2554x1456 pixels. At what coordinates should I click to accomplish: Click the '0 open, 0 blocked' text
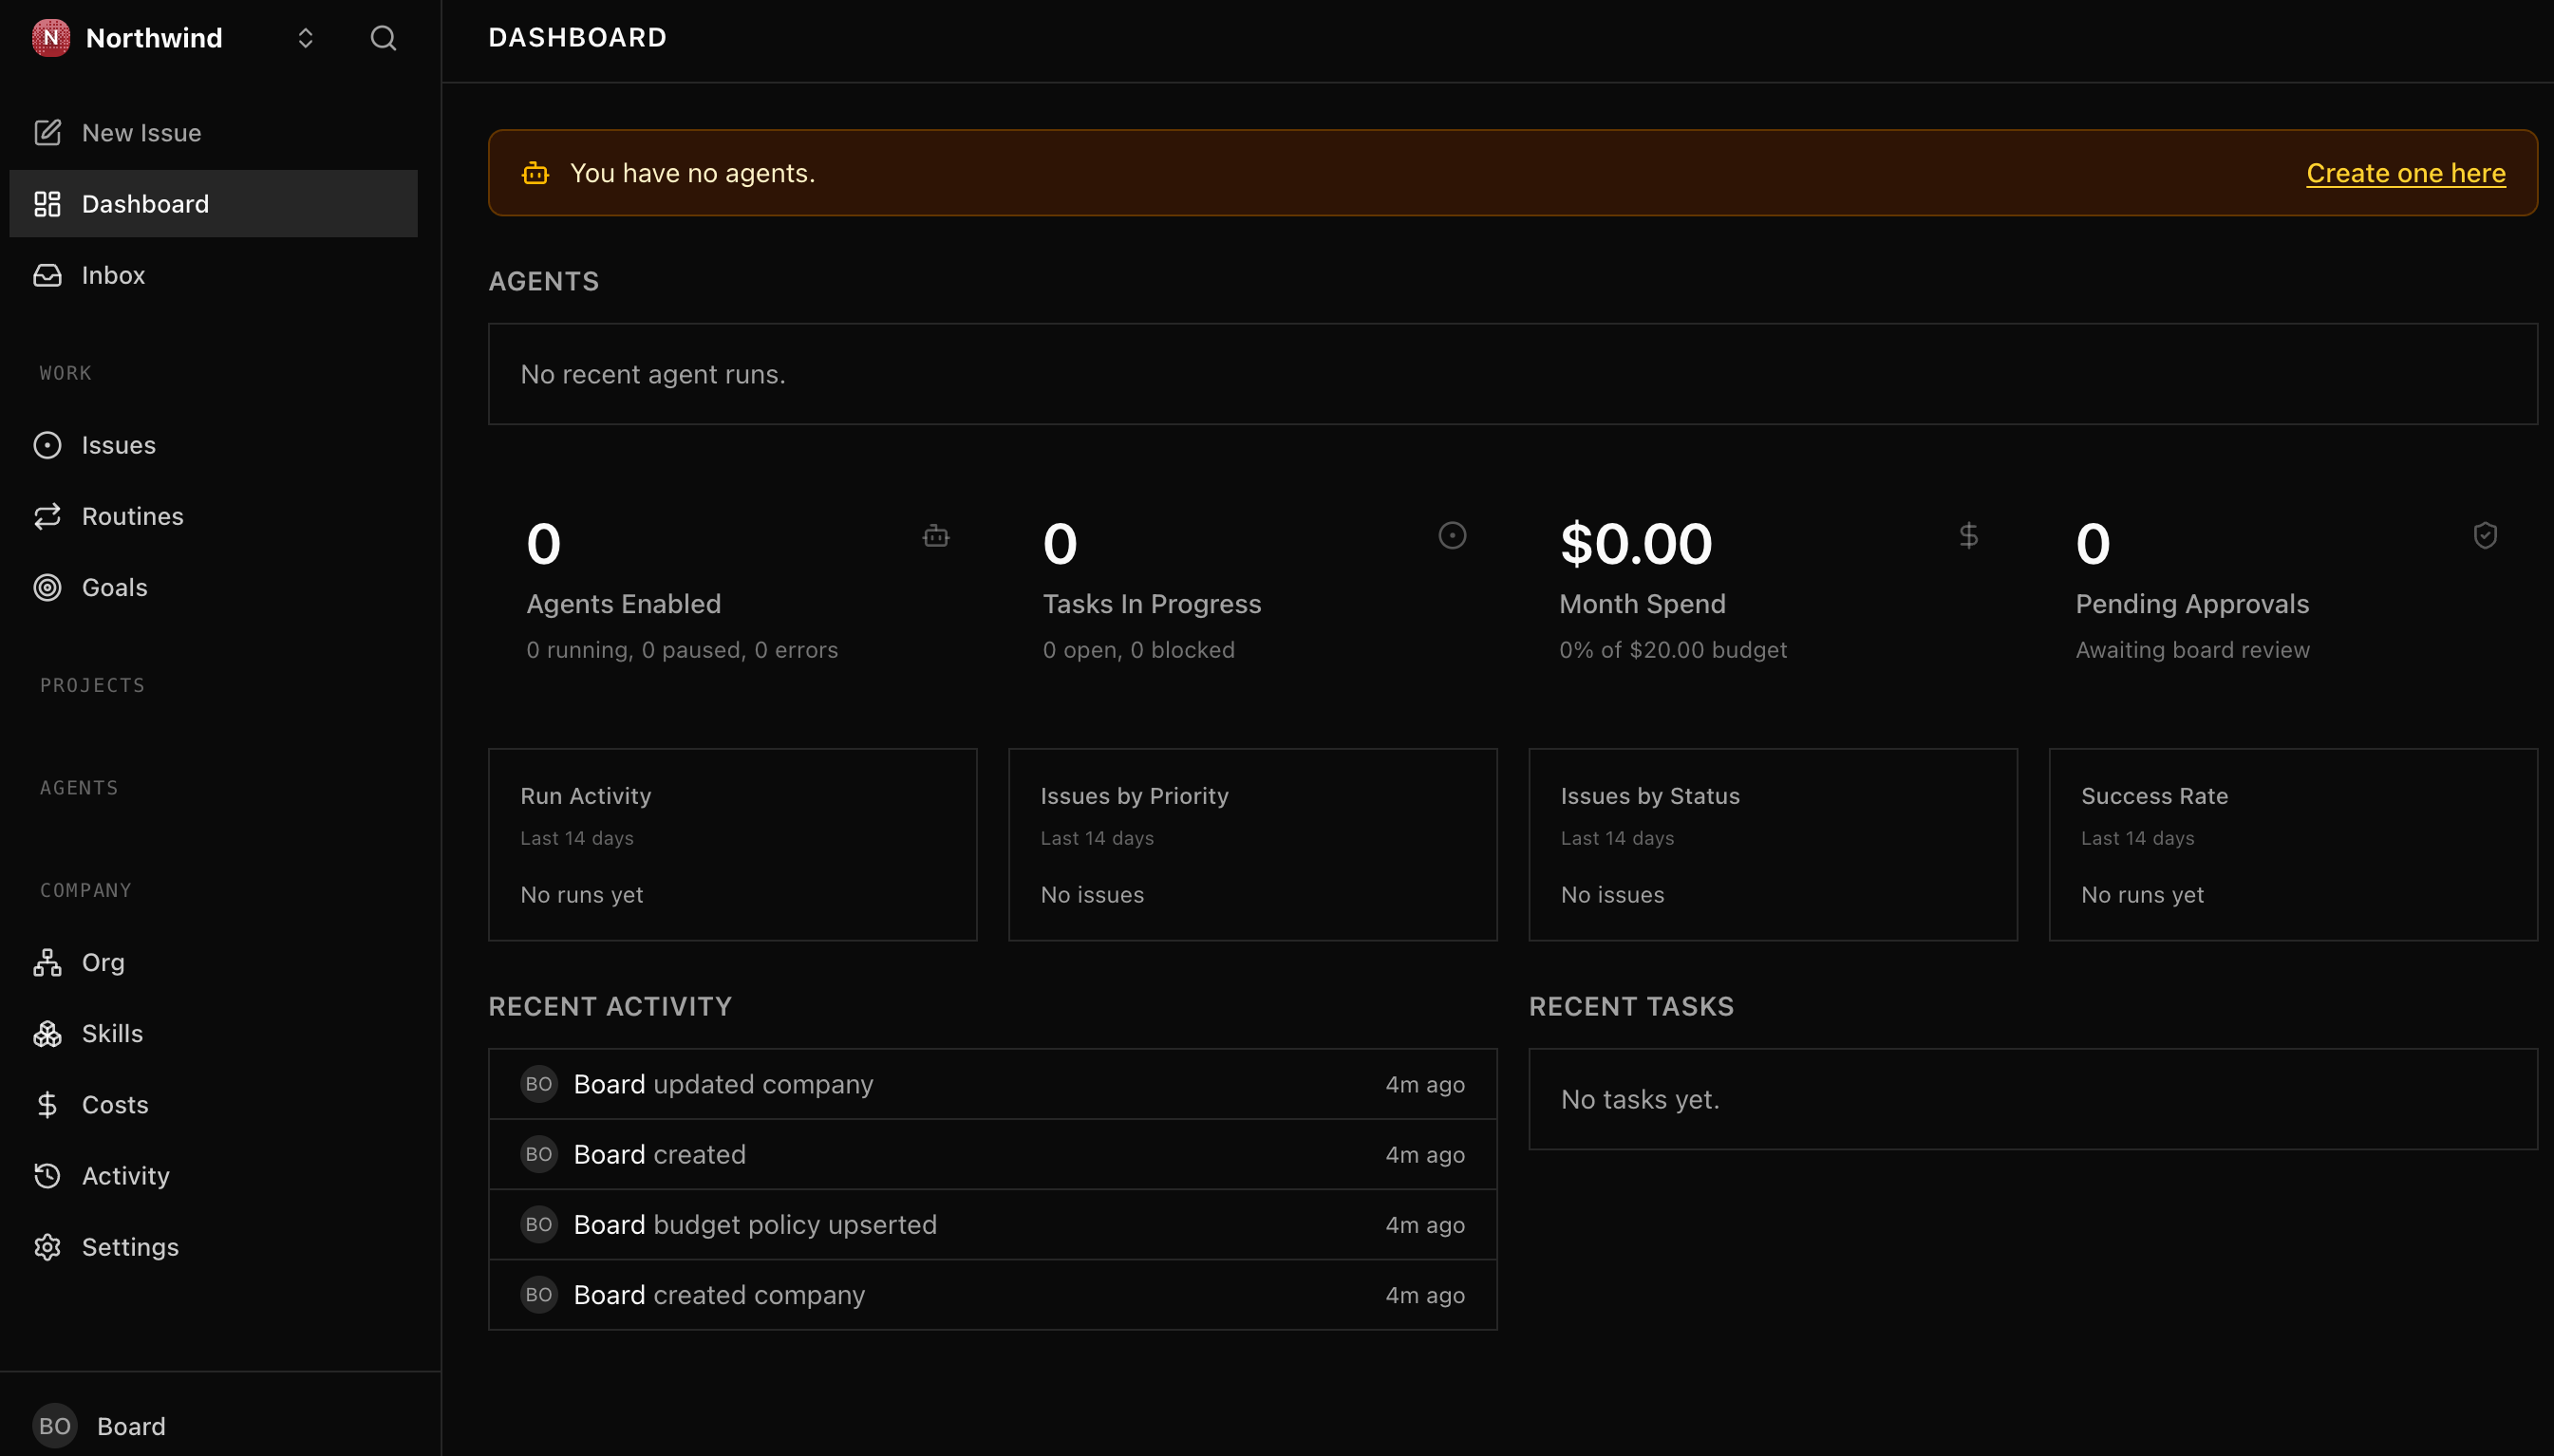click(x=1138, y=650)
